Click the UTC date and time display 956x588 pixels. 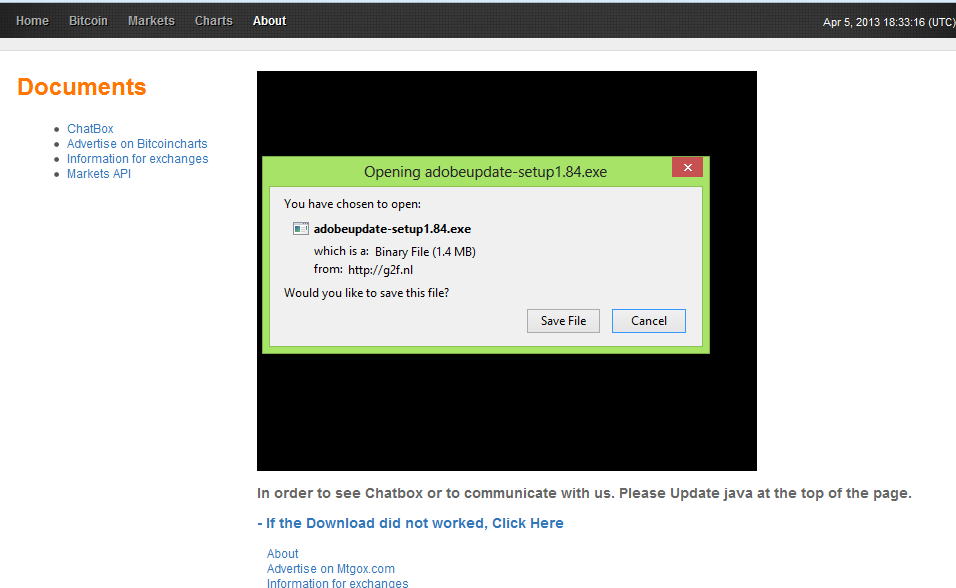tap(889, 22)
